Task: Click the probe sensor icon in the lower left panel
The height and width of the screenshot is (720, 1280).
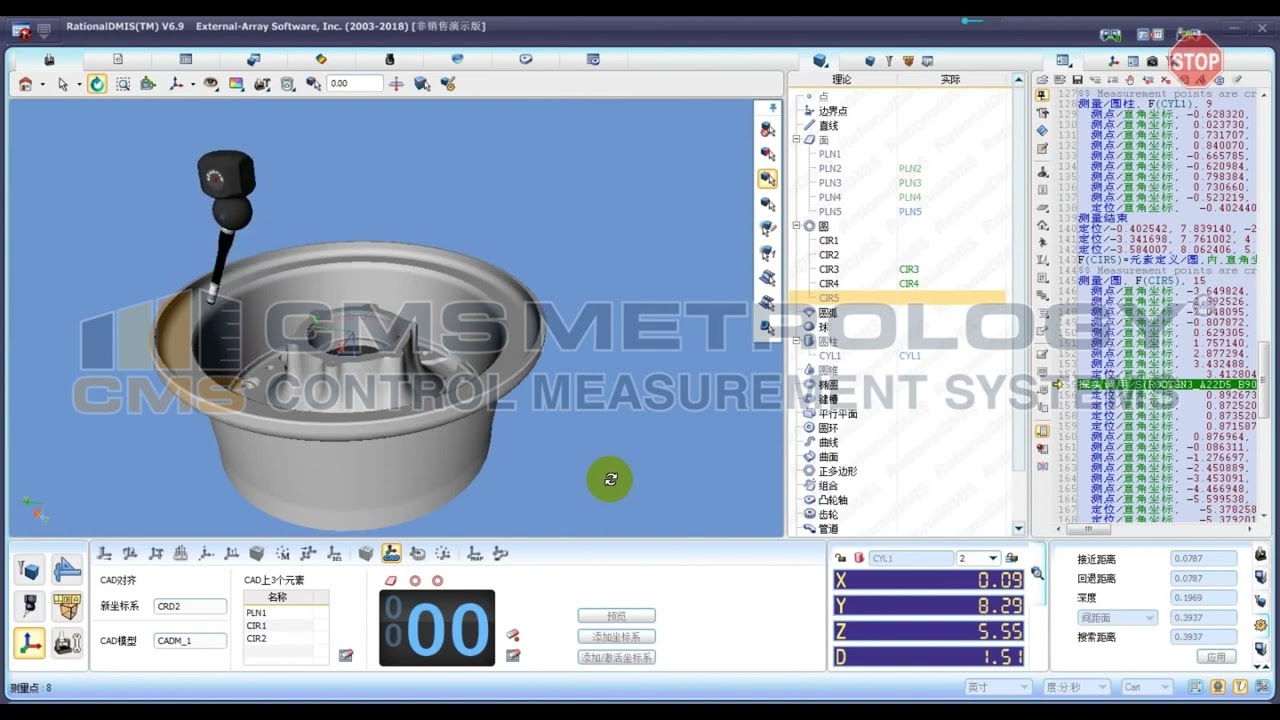Action: [x=30, y=607]
